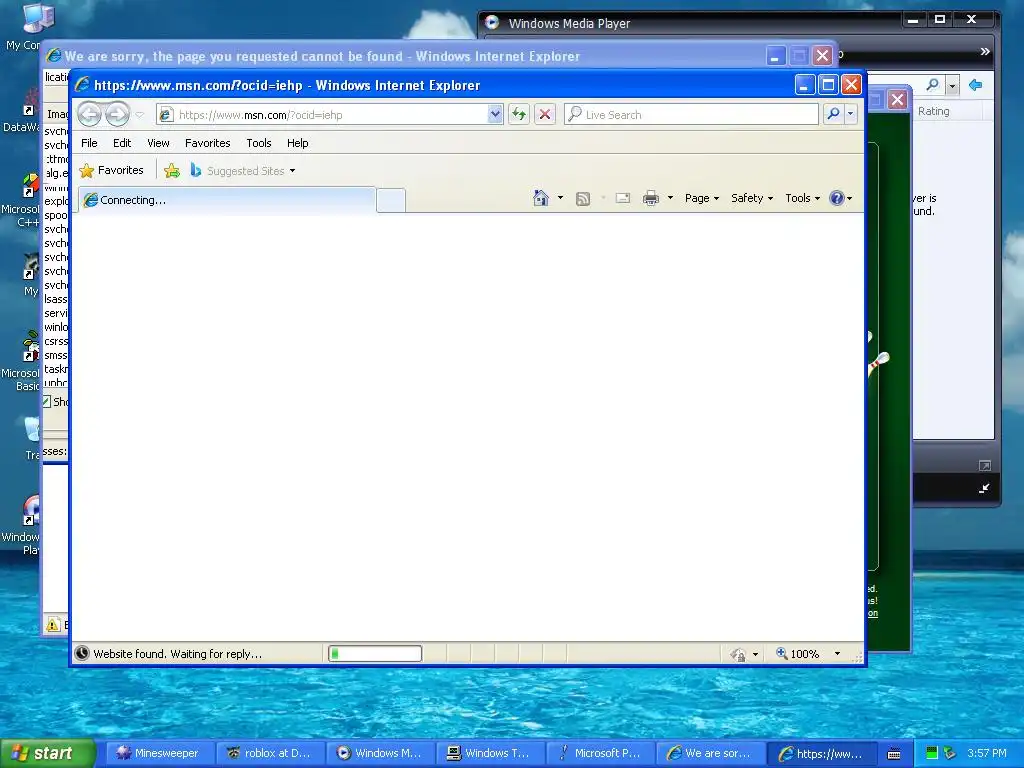The height and width of the screenshot is (768, 1024).
Task: Open the Safety command bar menu
Action: coord(752,198)
